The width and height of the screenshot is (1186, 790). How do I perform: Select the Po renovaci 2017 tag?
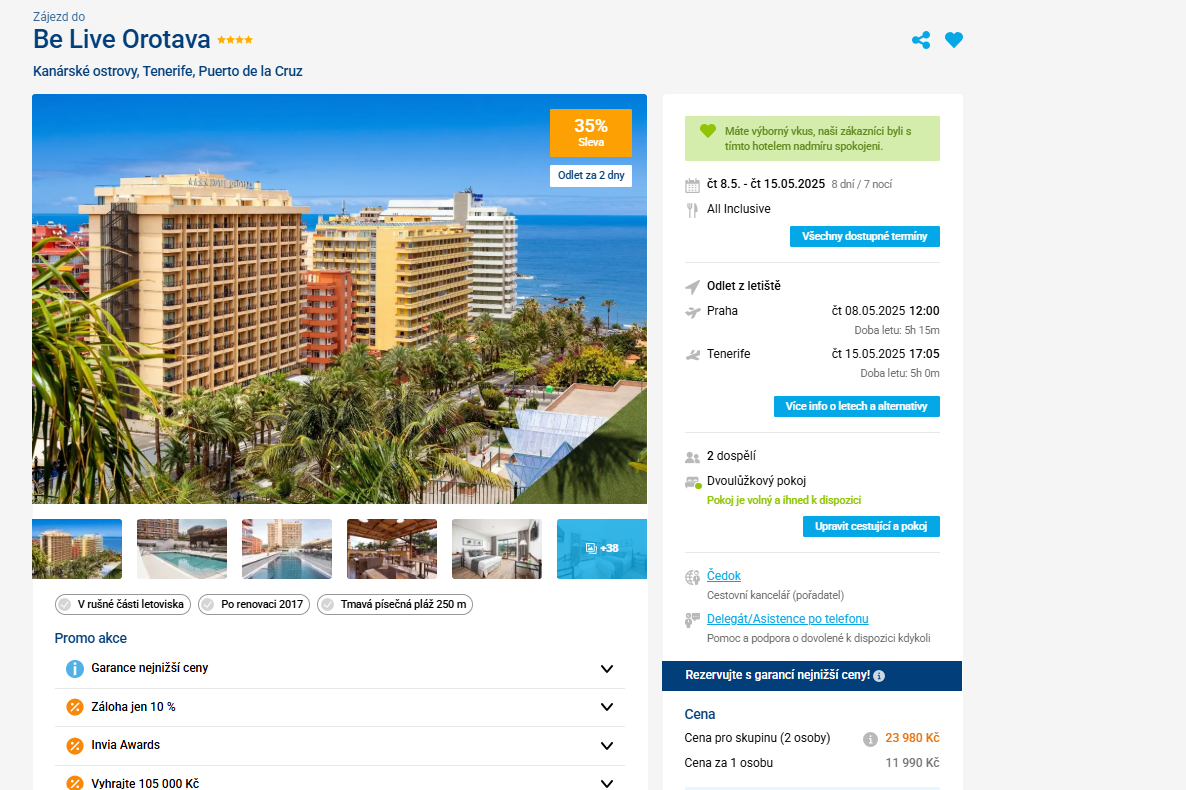pos(253,605)
